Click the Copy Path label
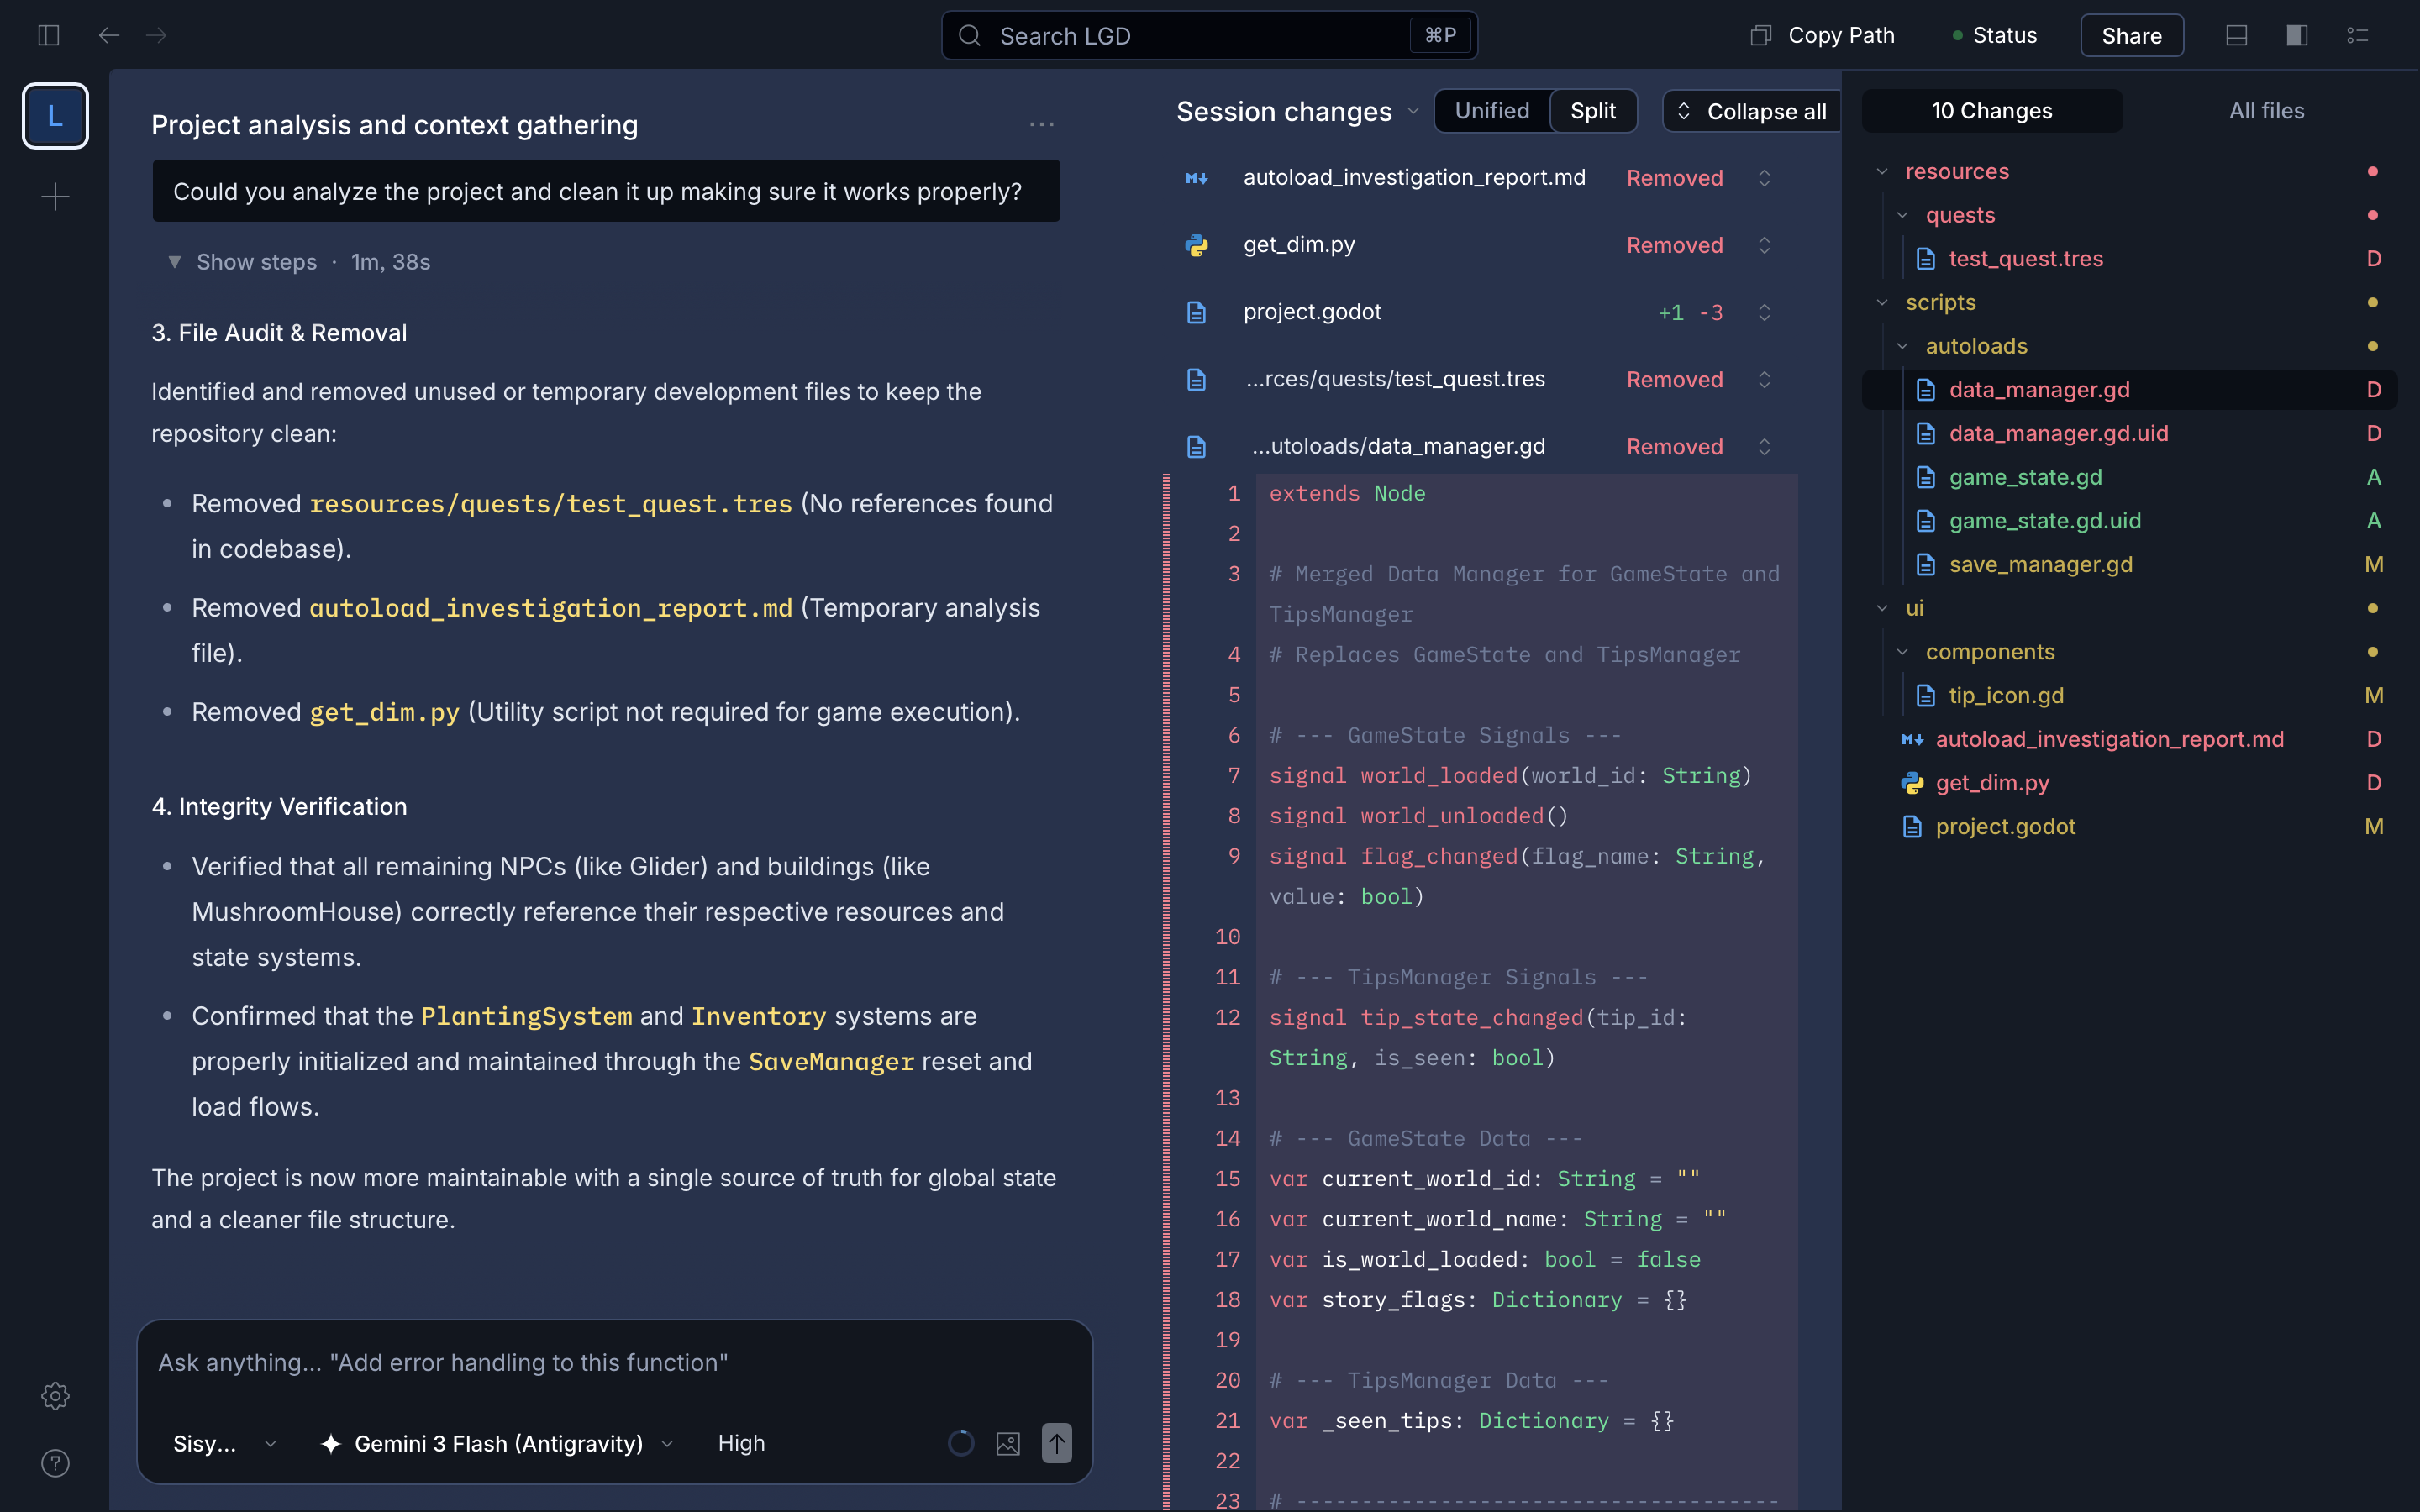The image size is (2420, 1512). click(x=1841, y=36)
